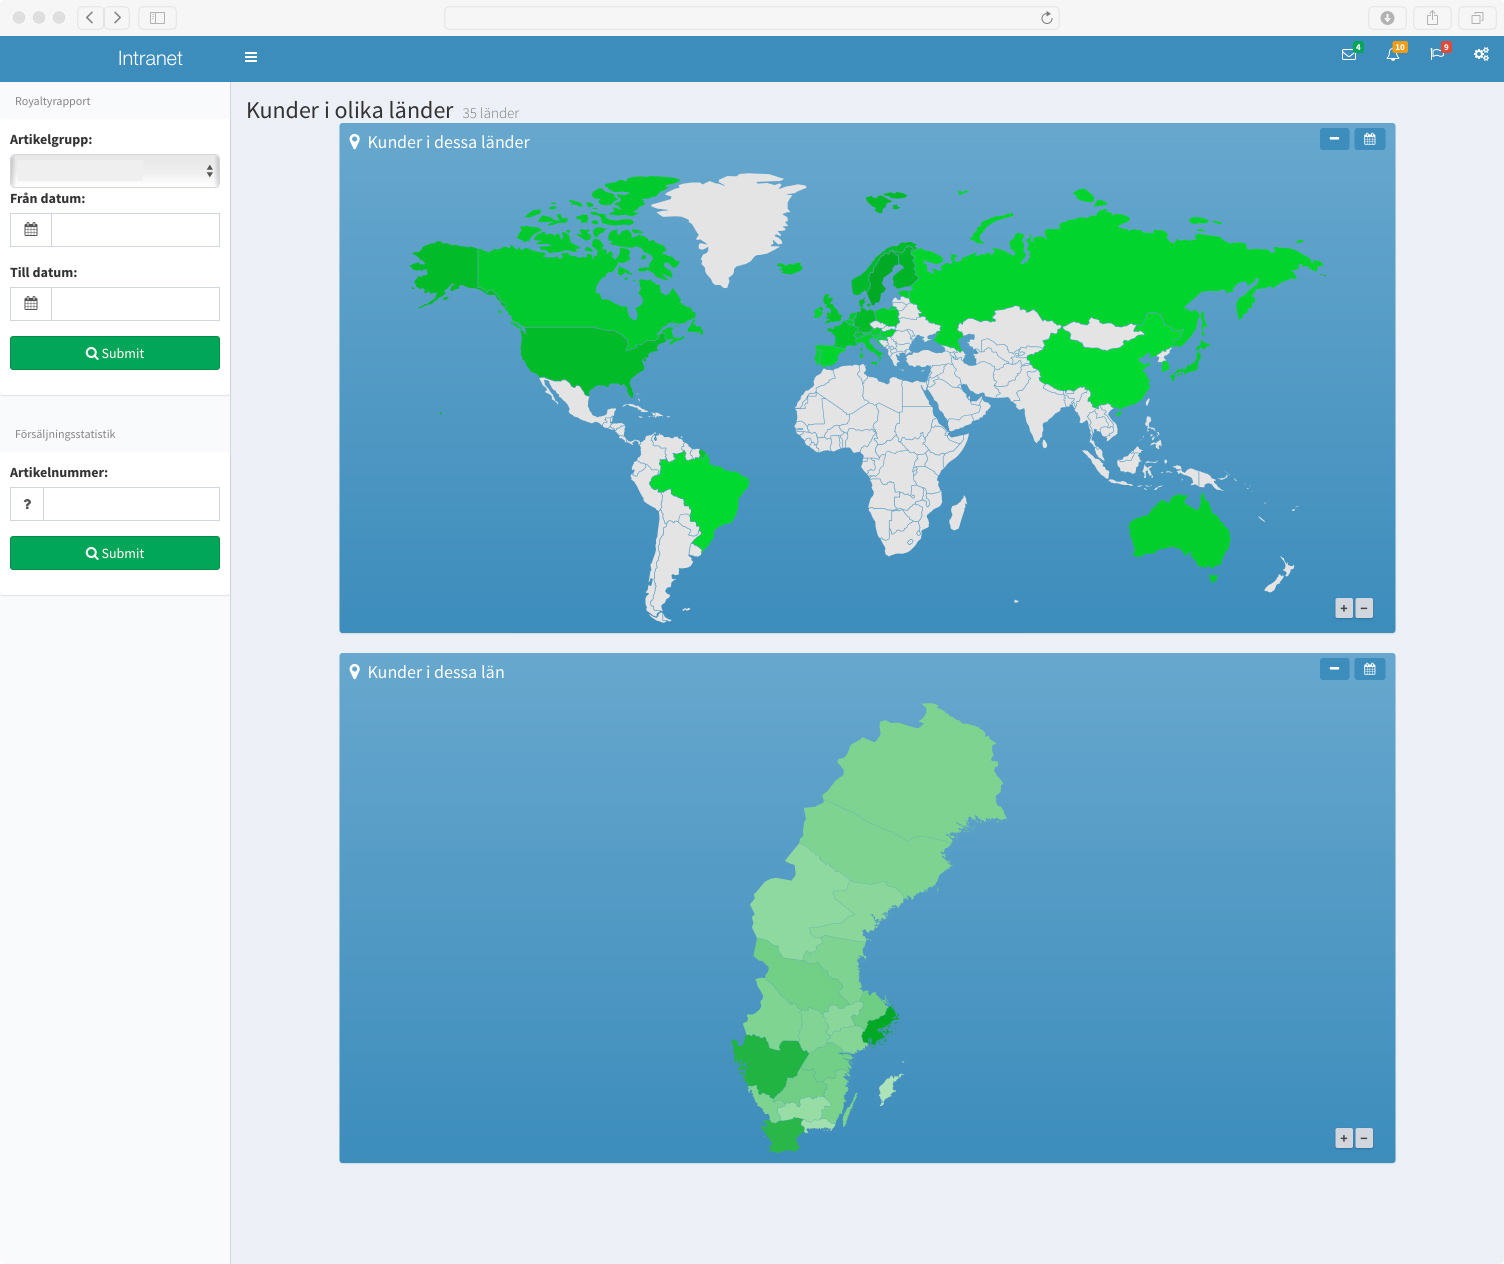Go forward with the browser forward button
The width and height of the screenshot is (1504, 1264).
(117, 17)
